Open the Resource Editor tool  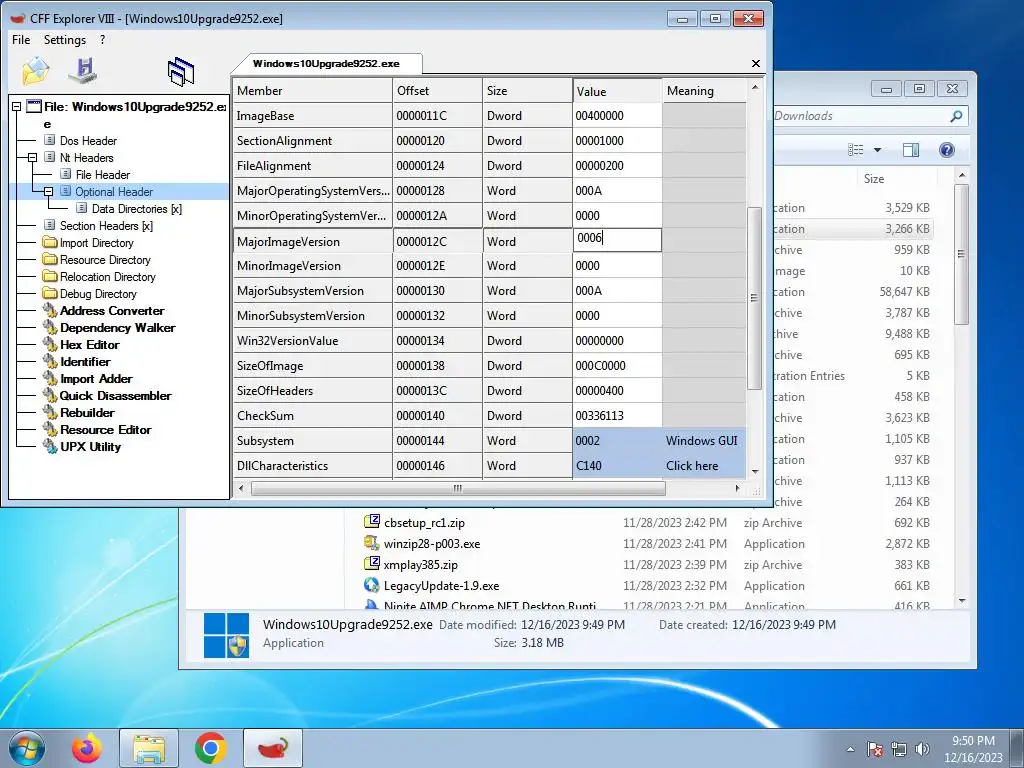click(105, 429)
